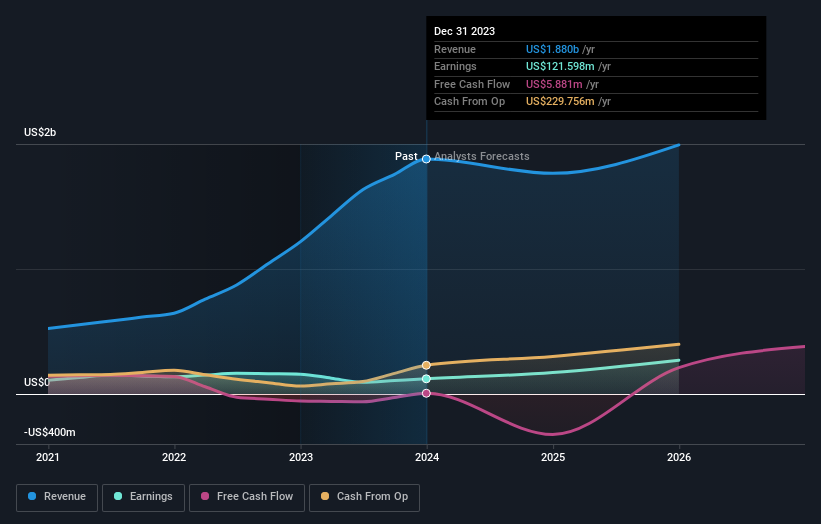This screenshot has width=821, height=524.
Task: Toggle the Cash From Op legend button
Action: coord(364,497)
